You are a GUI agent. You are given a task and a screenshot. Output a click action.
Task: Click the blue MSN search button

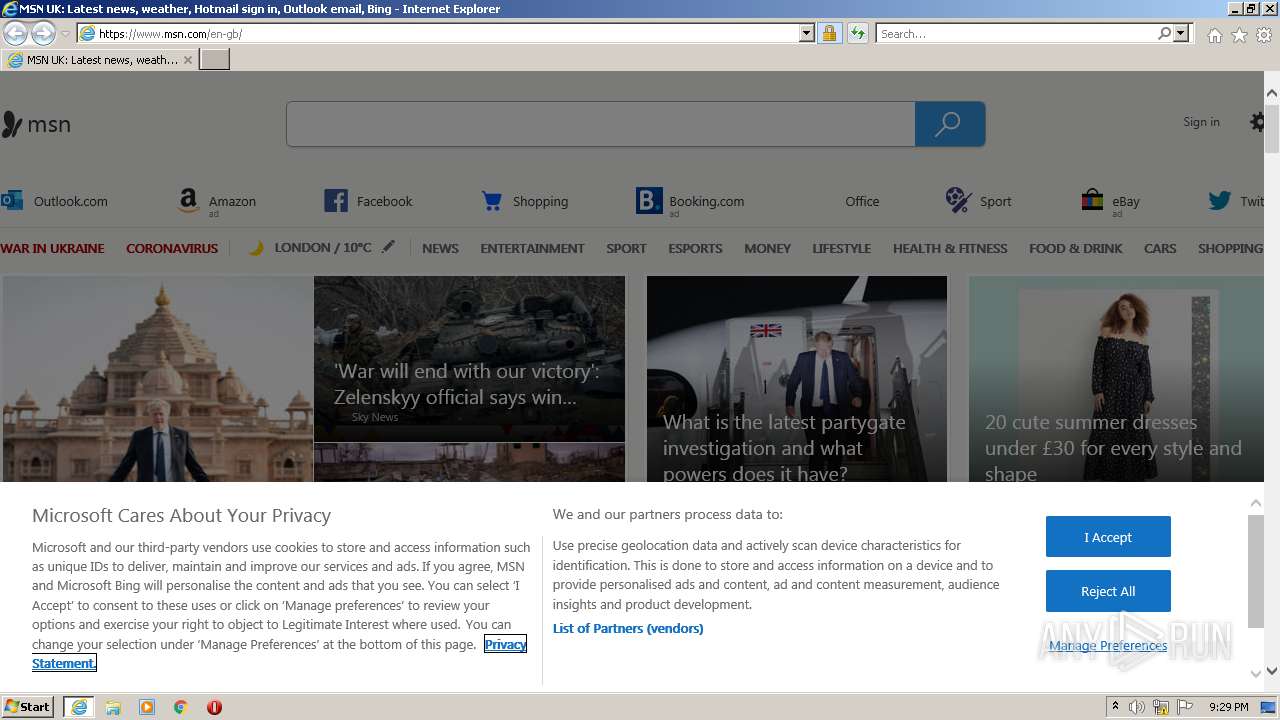[x=949, y=124]
